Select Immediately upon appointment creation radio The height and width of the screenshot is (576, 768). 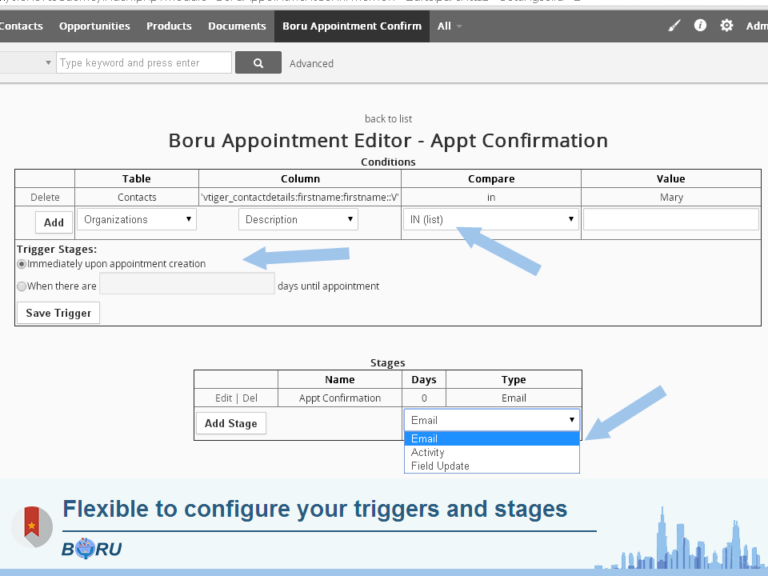point(22,264)
